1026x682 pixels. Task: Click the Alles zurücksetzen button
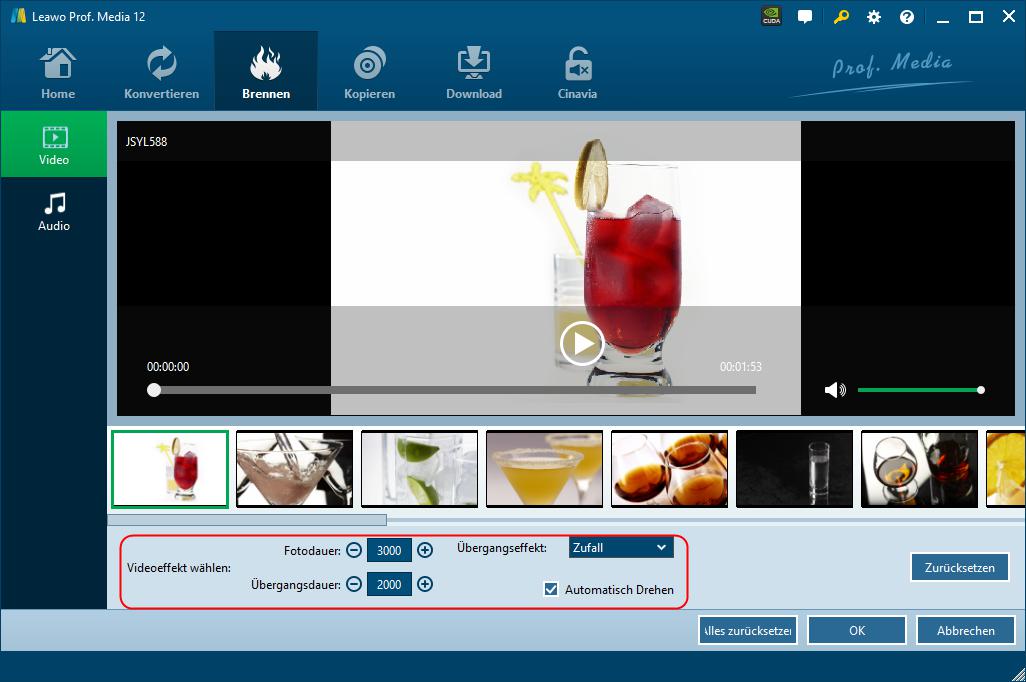(x=747, y=631)
